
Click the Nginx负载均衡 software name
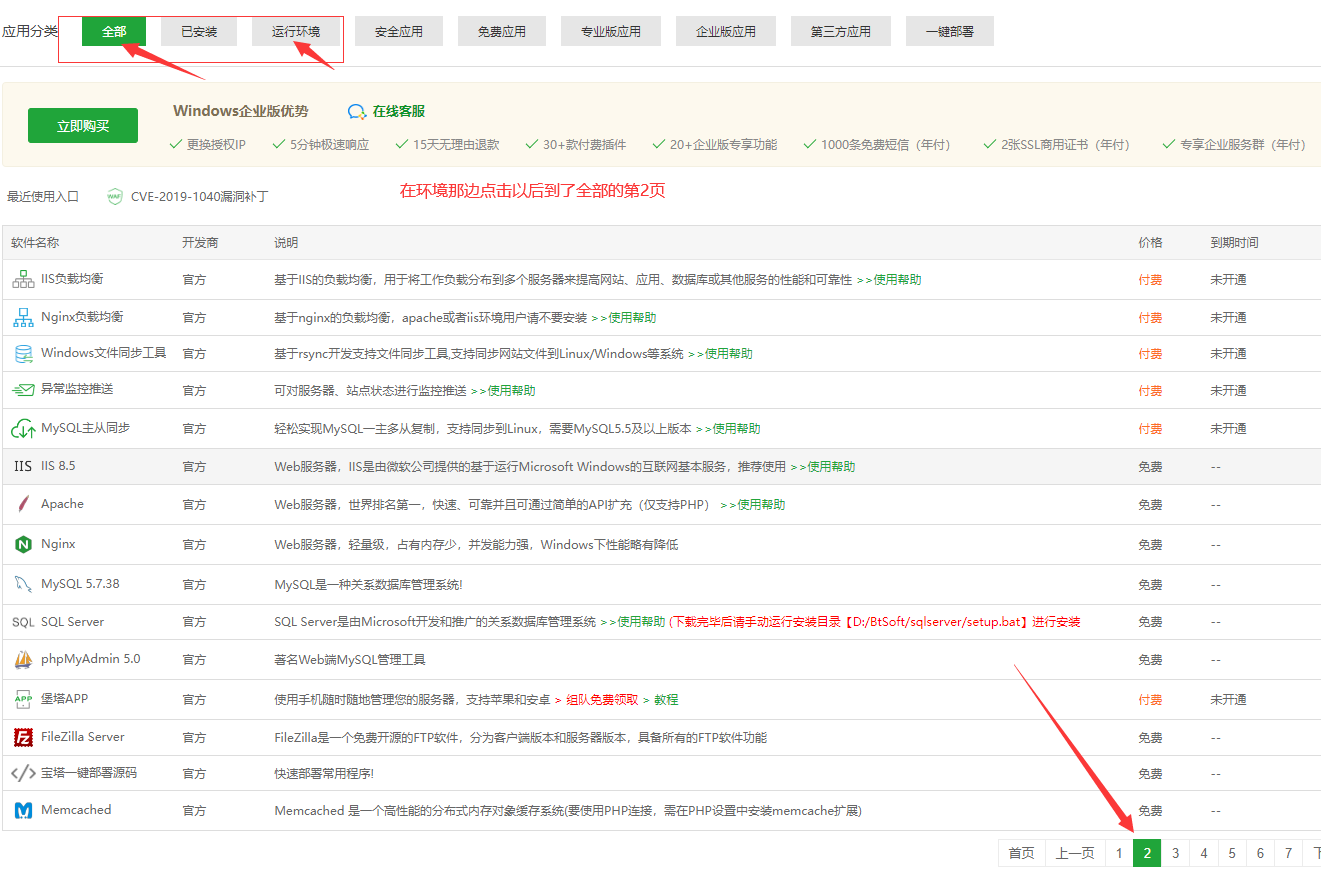(x=82, y=317)
